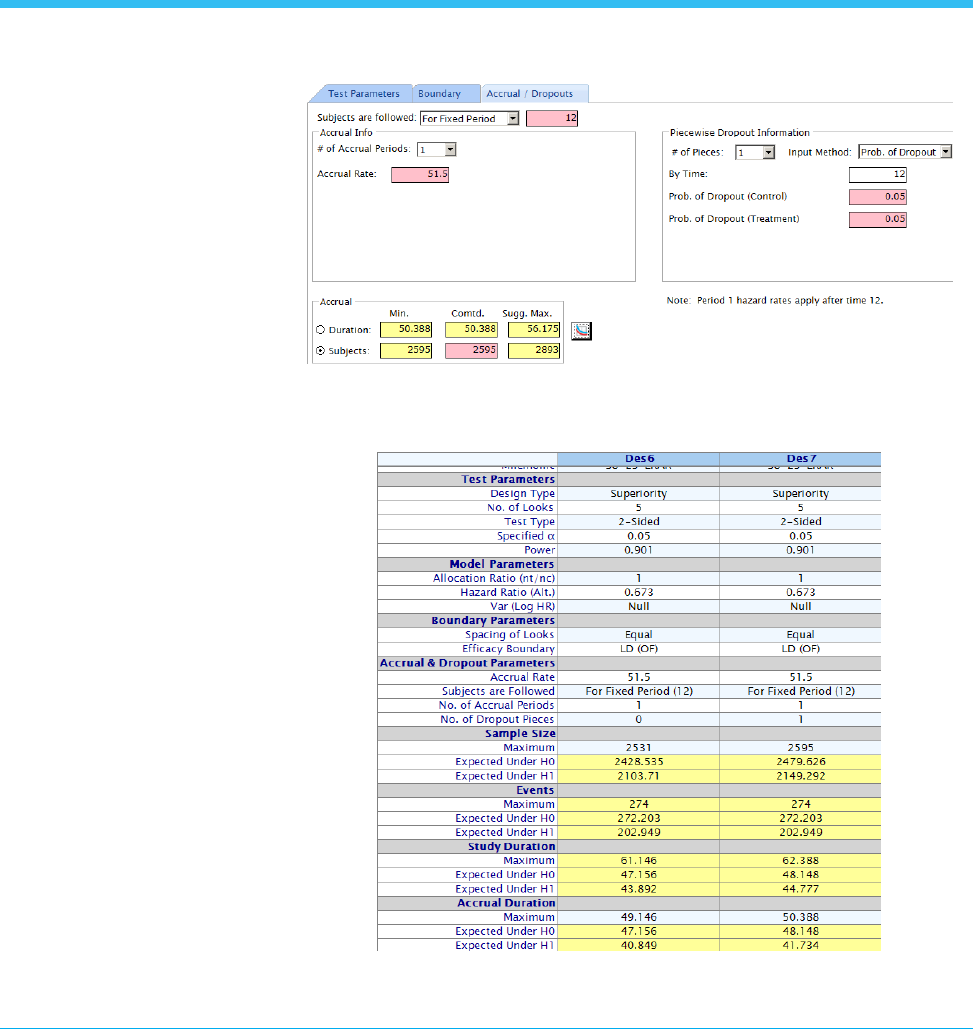
Task: Edit the Accrual Rate field 51.5
Action: pyautogui.click(x=420, y=175)
